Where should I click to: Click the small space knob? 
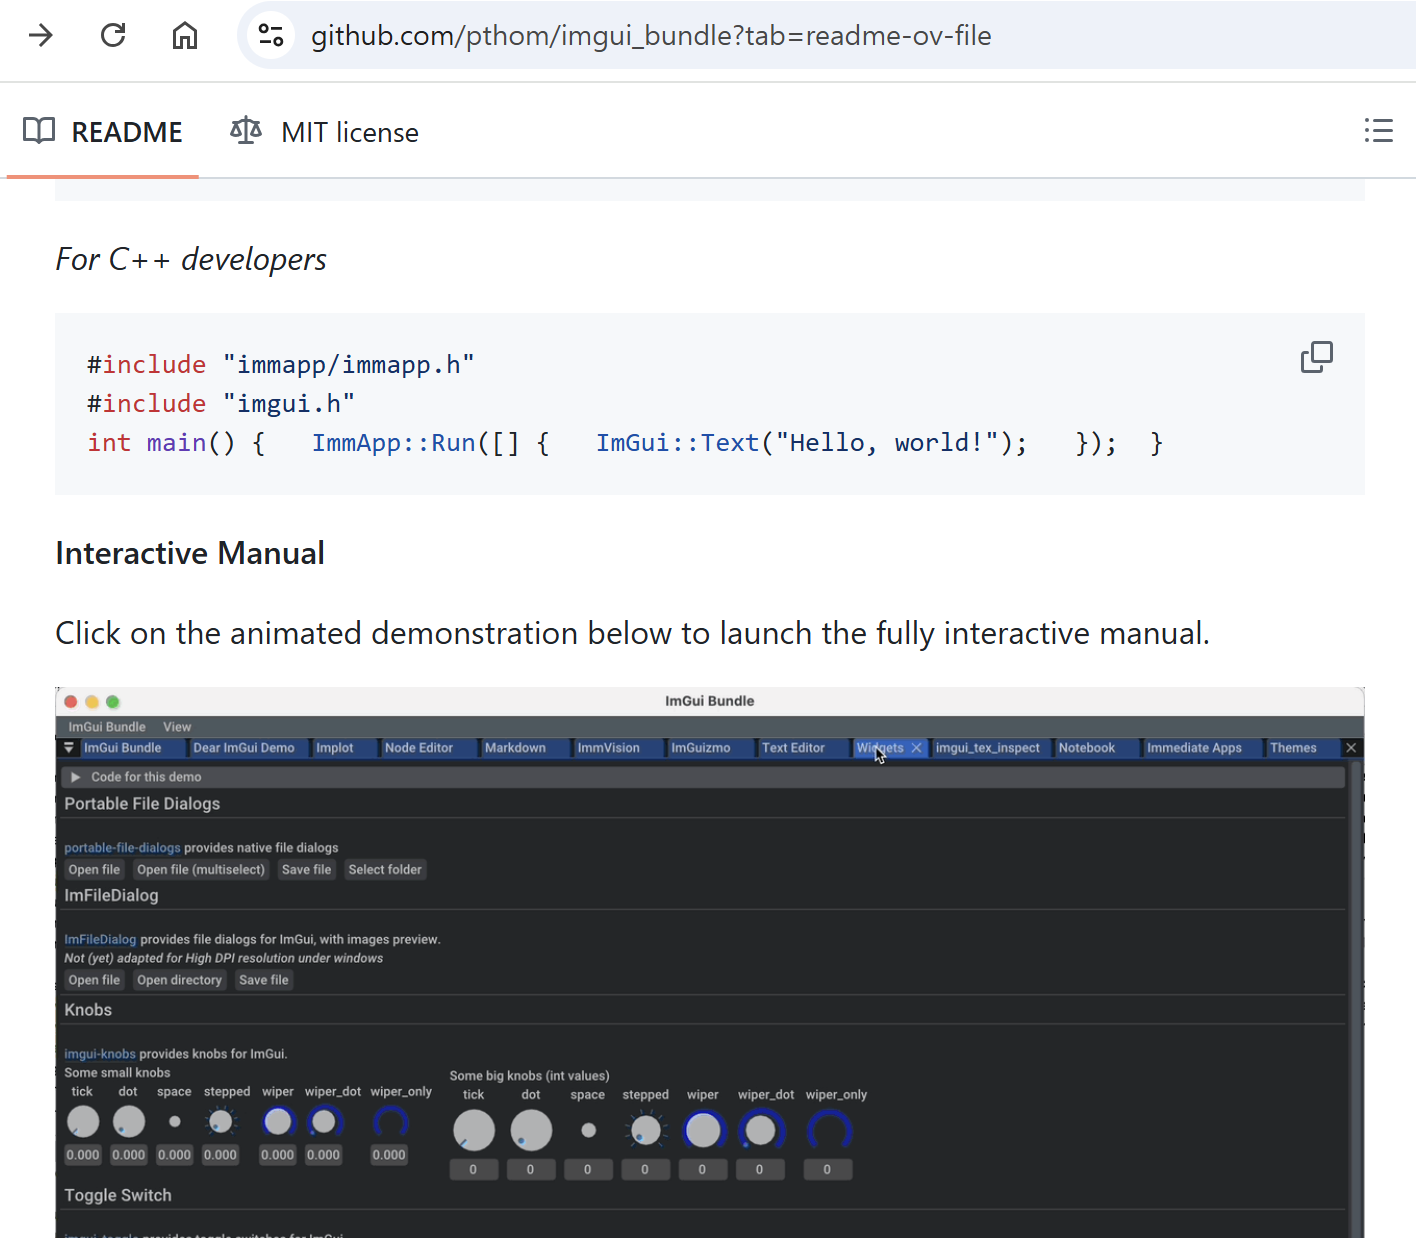[175, 1122]
